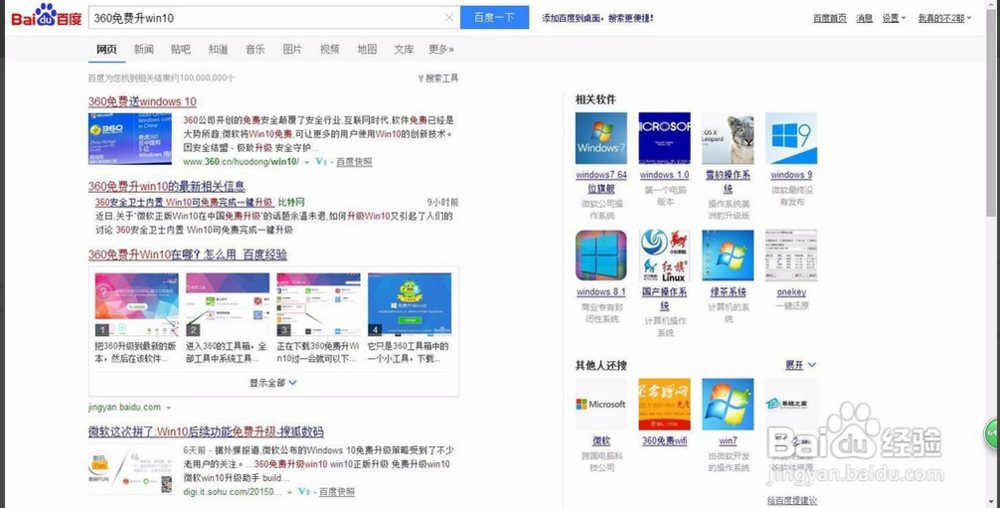This screenshot has height=508, width=1000.
Task: Click the Baidu logo
Action: (x=46, y=16)
